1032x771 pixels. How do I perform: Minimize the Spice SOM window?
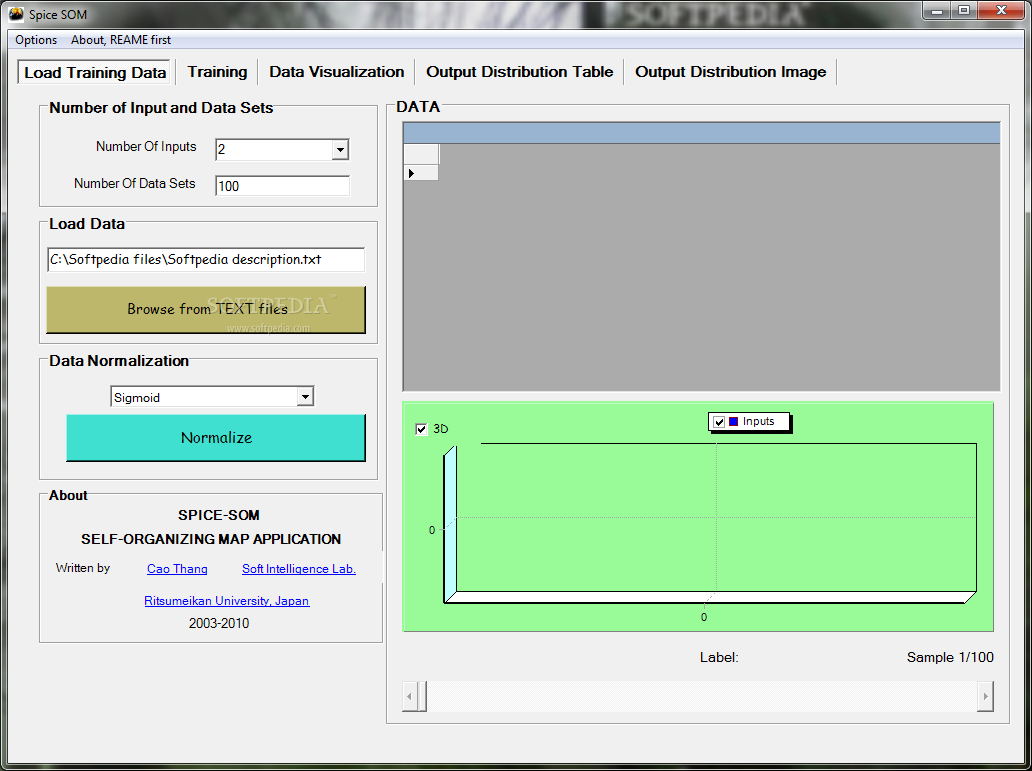click(x=937, y=11)
